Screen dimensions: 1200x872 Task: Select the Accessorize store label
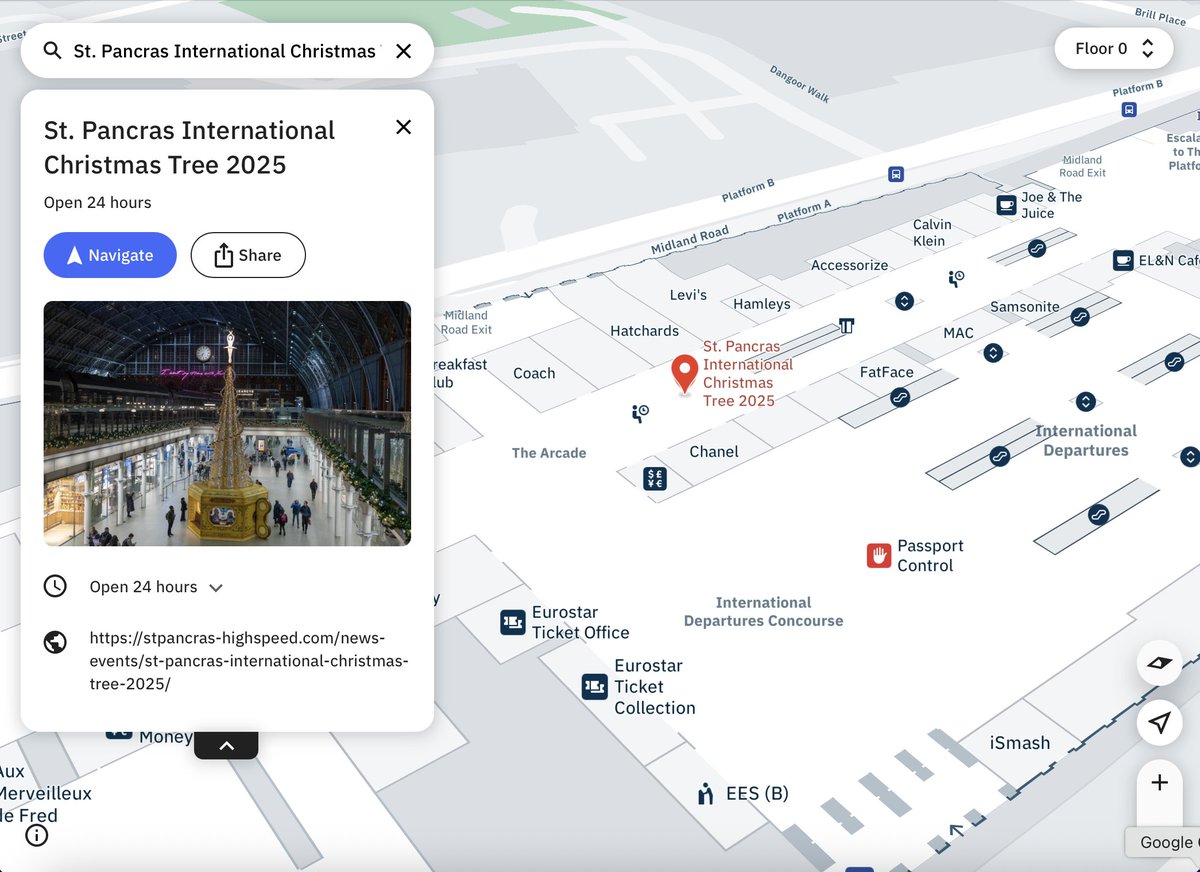coord(850,265)
